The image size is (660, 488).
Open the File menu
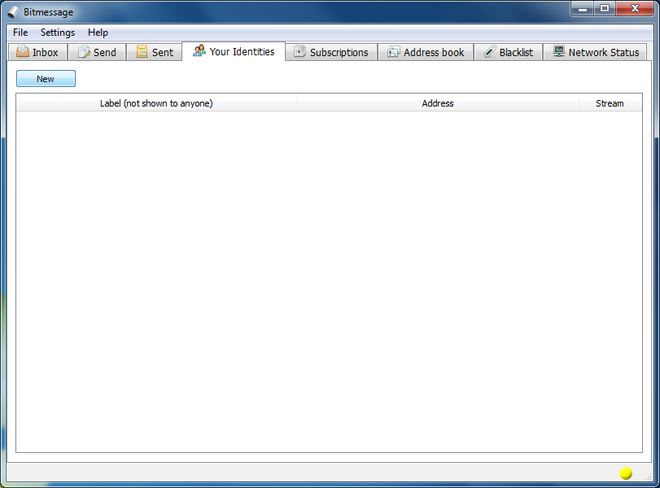(20, 32)
